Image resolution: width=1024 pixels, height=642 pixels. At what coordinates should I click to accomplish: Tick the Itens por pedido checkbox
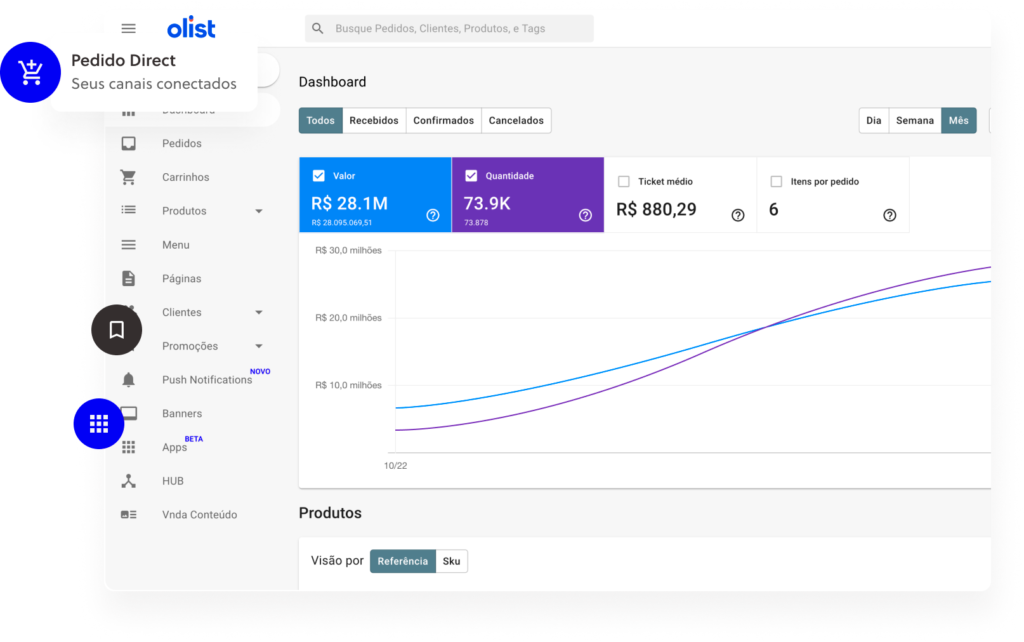(x=776, y=182)
